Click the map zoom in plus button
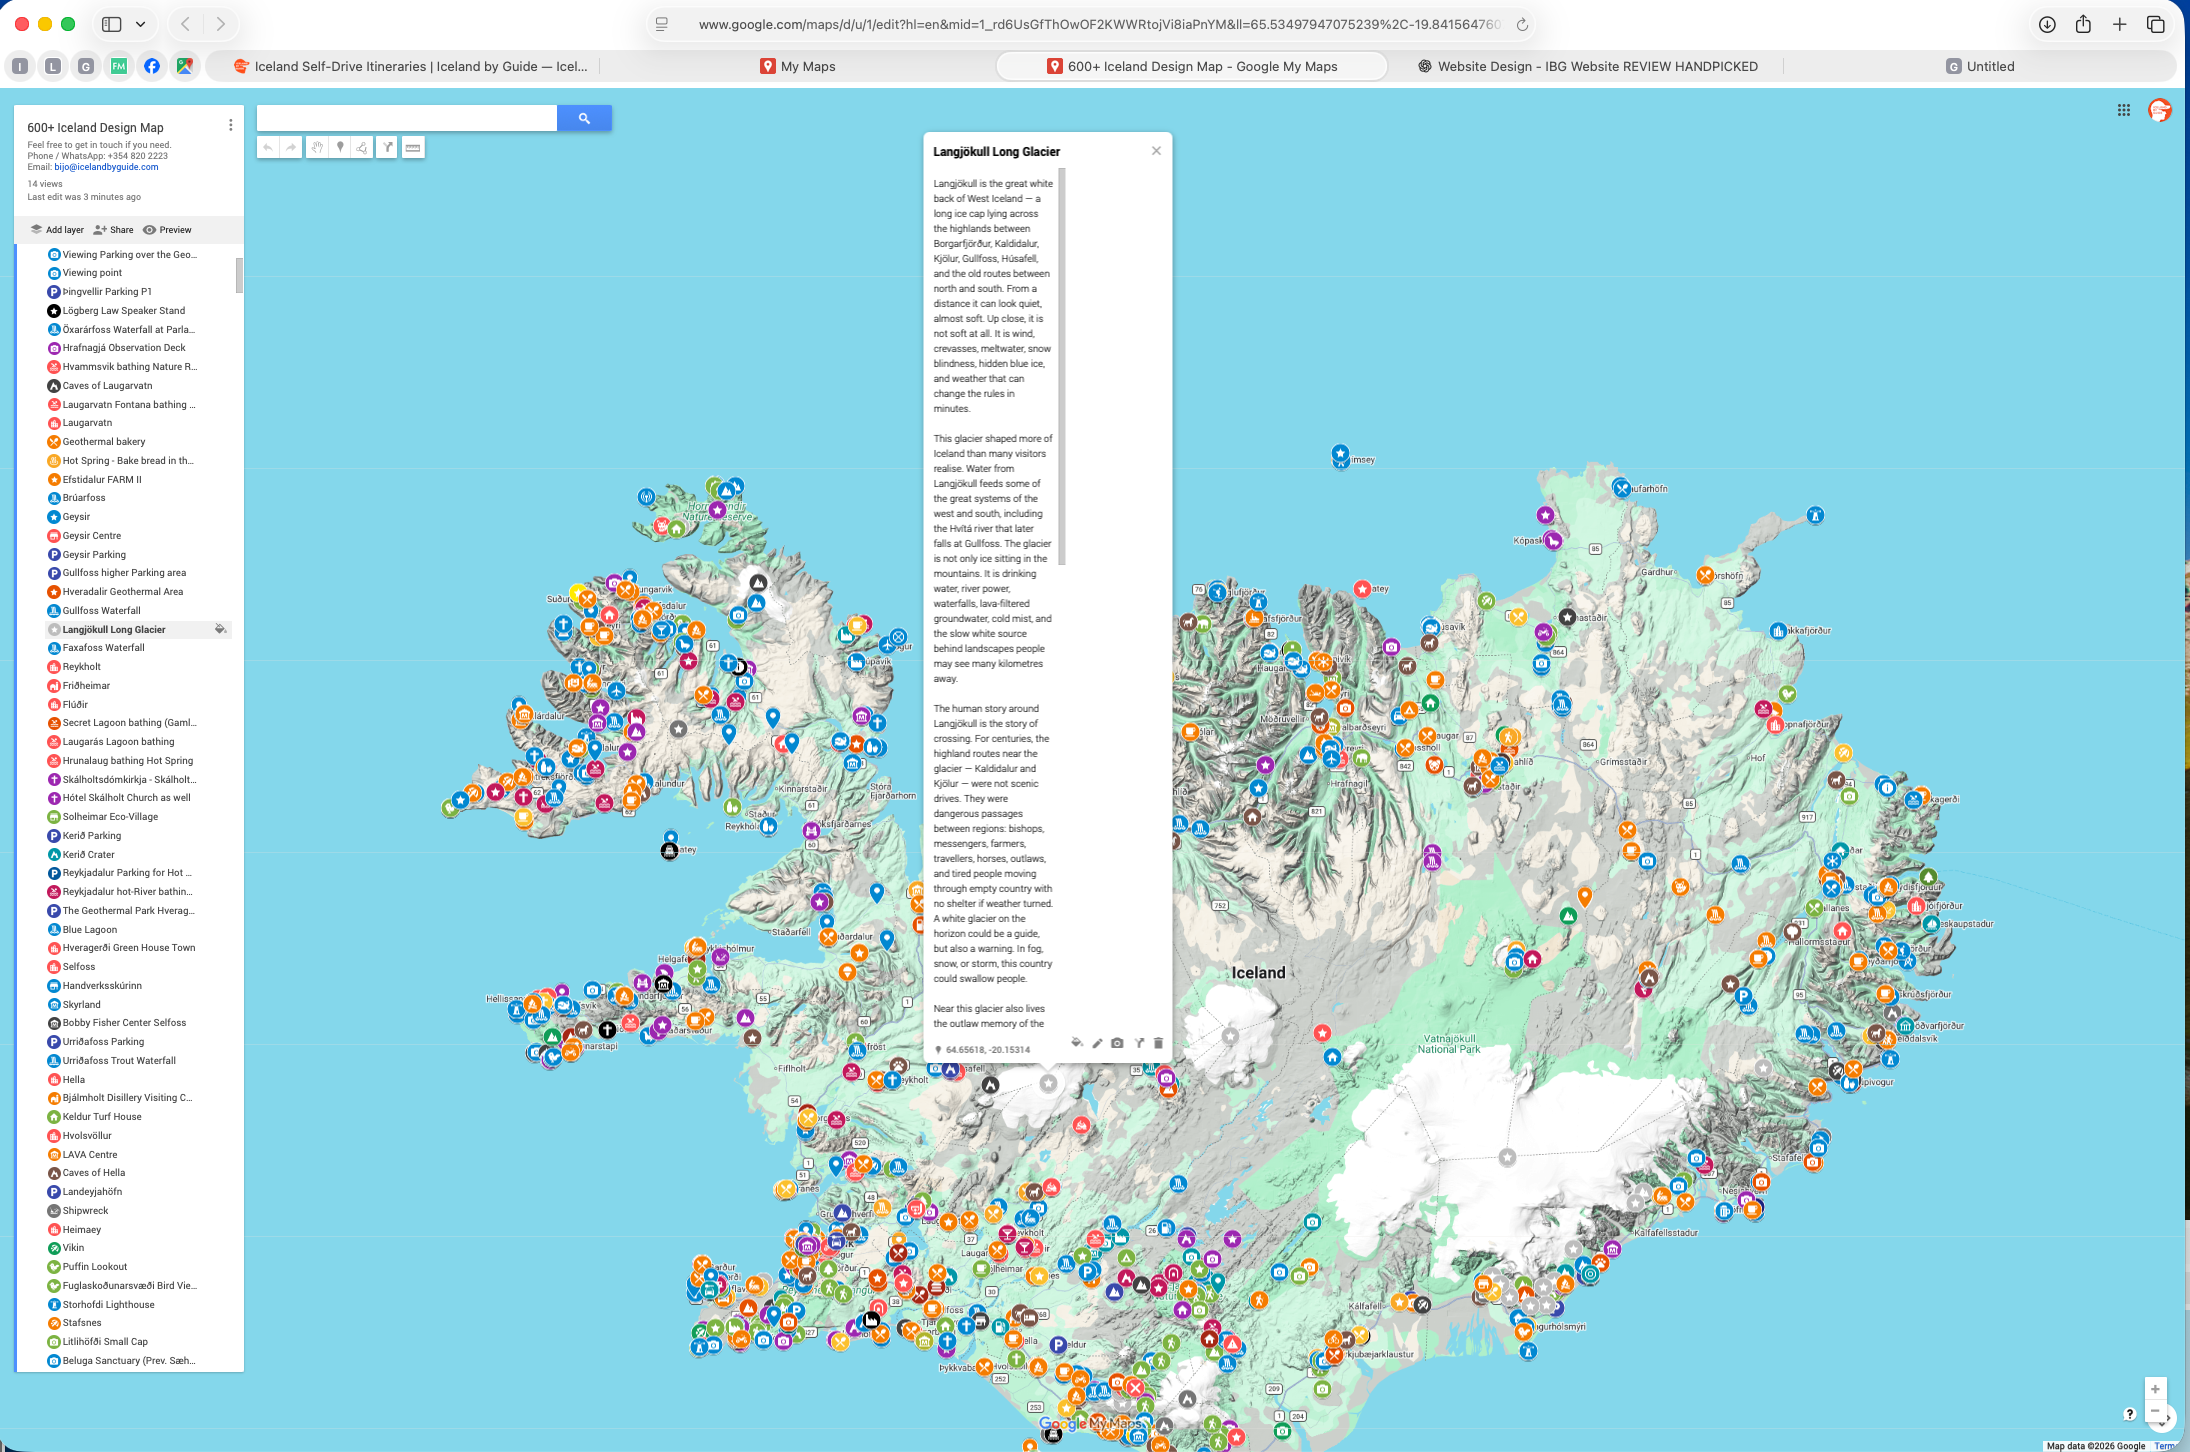Viewport: 2190px width, 1452px height. click(x=2155, y=1389)
